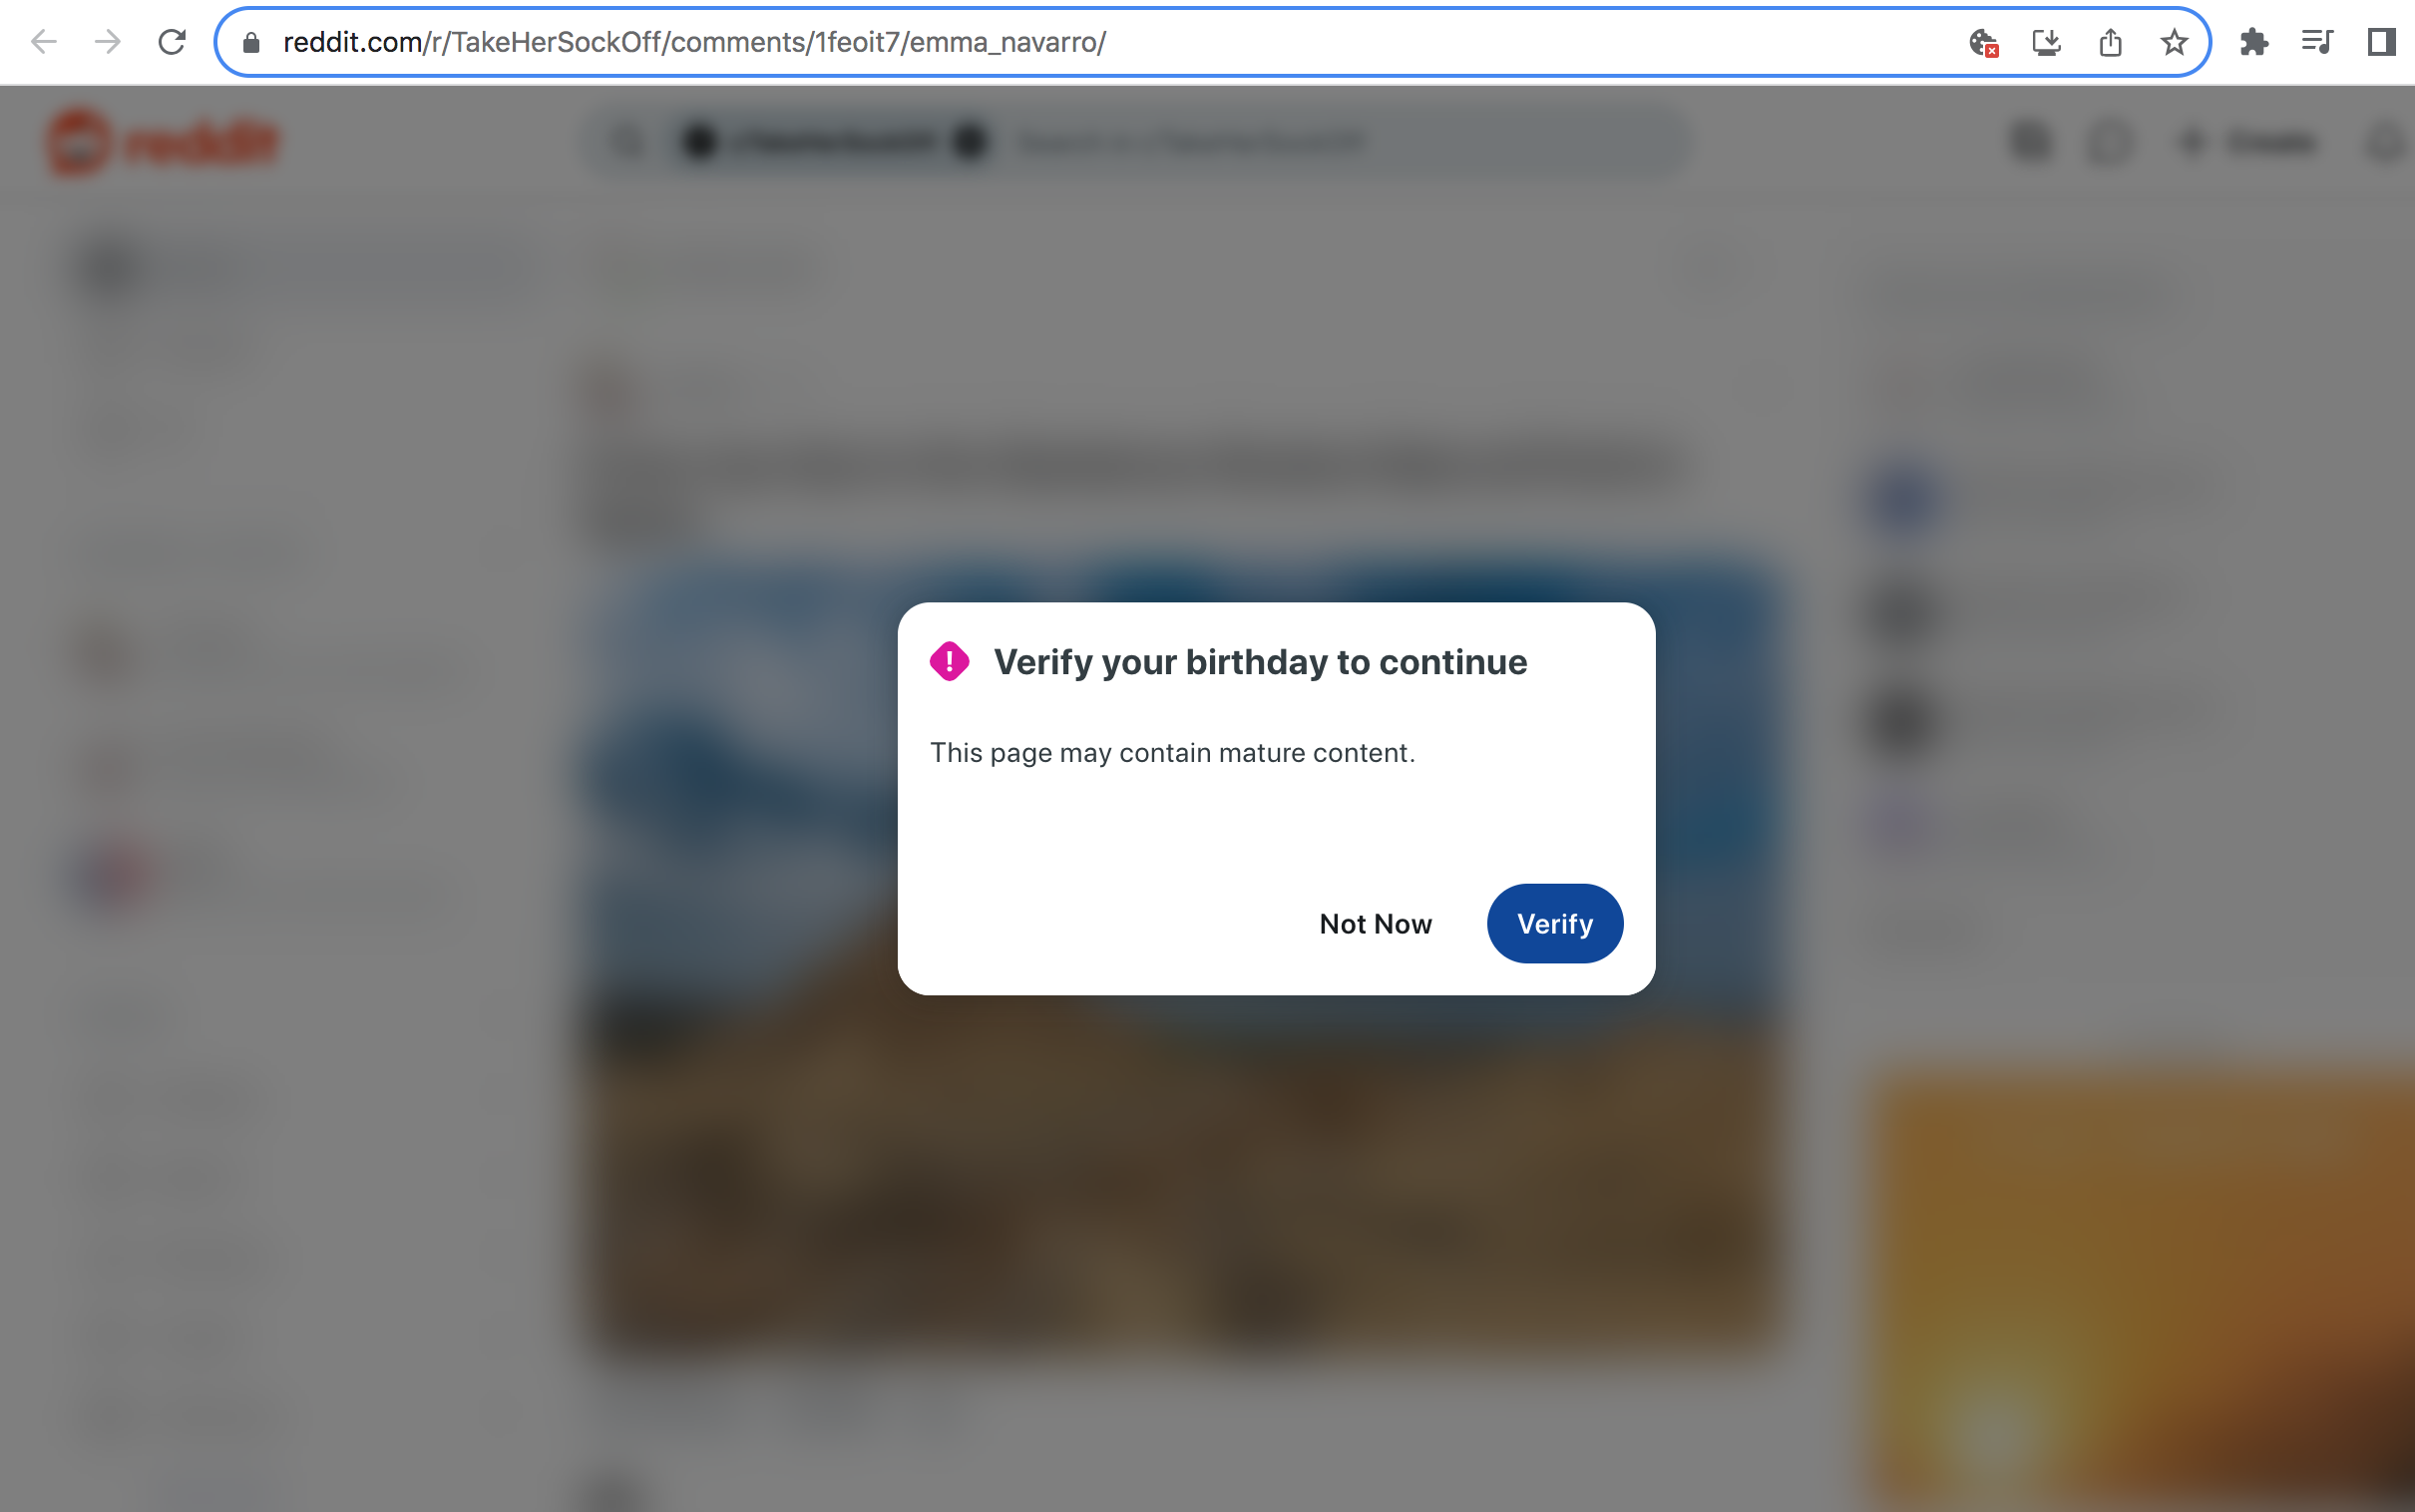Share this page using share icon
Viewport: 2415px width, 1512px height.
2110,42
